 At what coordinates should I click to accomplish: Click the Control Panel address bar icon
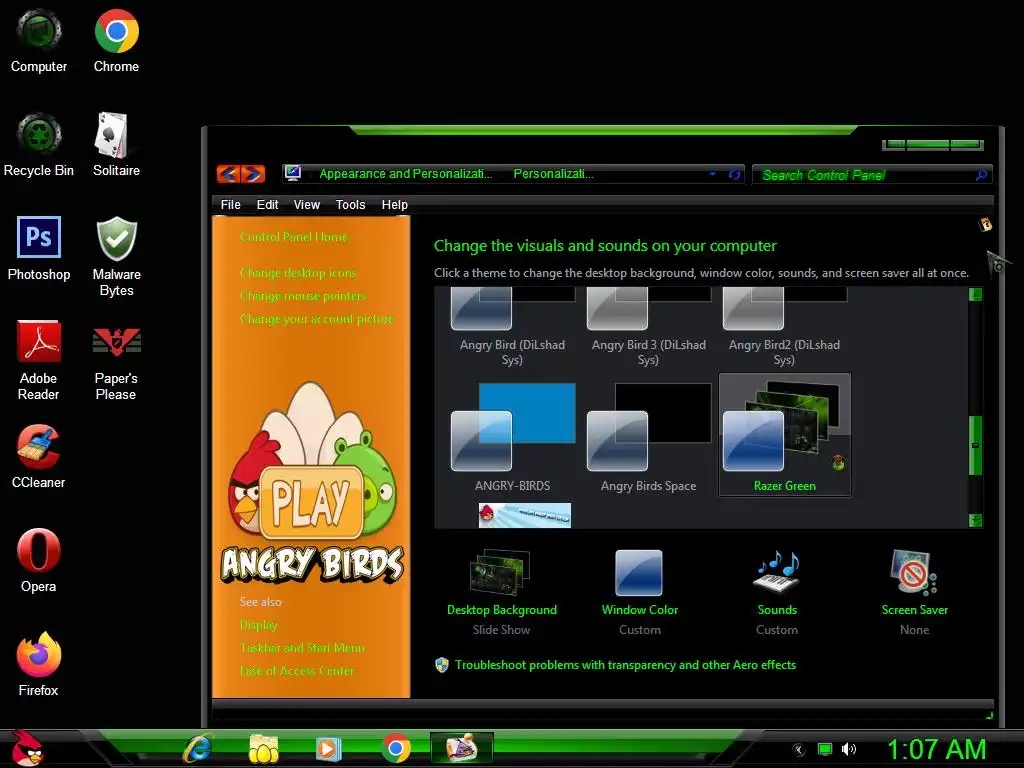coord(293,173)
